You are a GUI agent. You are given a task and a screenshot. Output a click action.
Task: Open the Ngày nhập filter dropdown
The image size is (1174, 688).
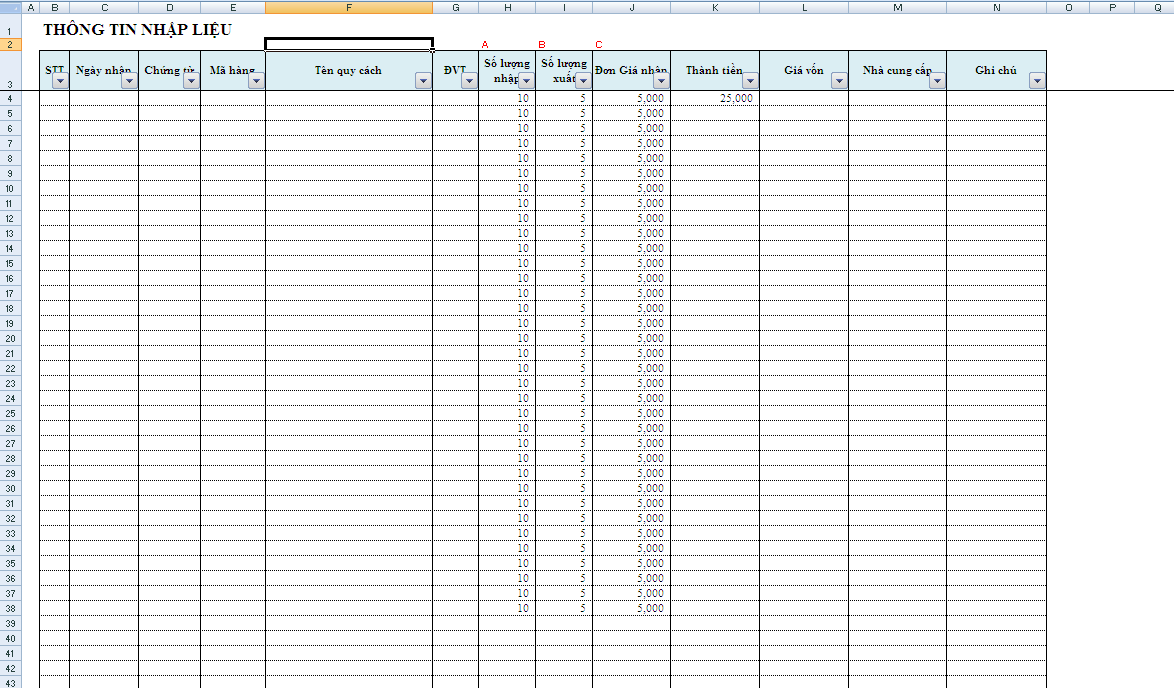pos(129,82)
